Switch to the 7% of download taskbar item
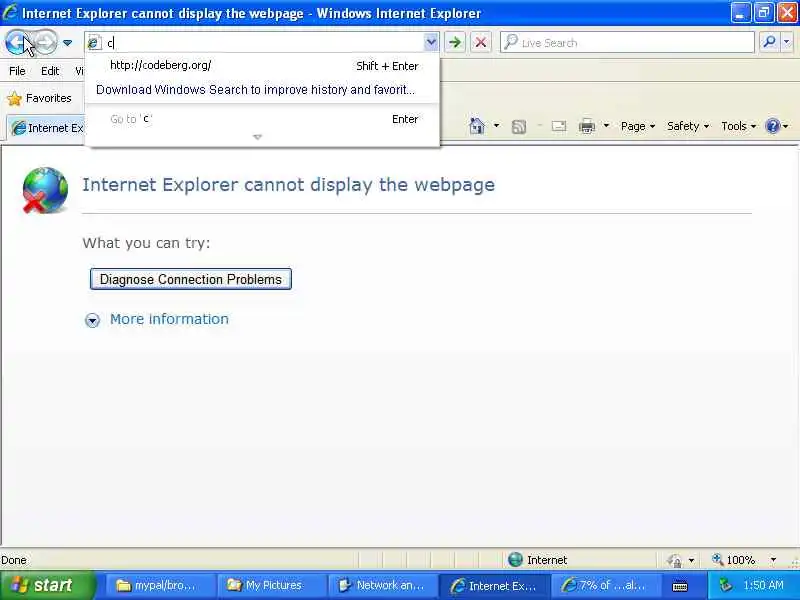The height and width of the screenshot is (600, 800). (606, 585)
